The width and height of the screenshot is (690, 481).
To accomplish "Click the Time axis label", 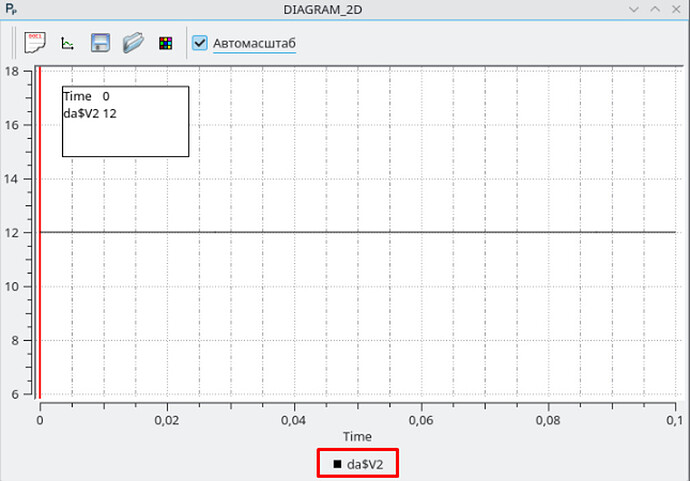I will (357, 437).
